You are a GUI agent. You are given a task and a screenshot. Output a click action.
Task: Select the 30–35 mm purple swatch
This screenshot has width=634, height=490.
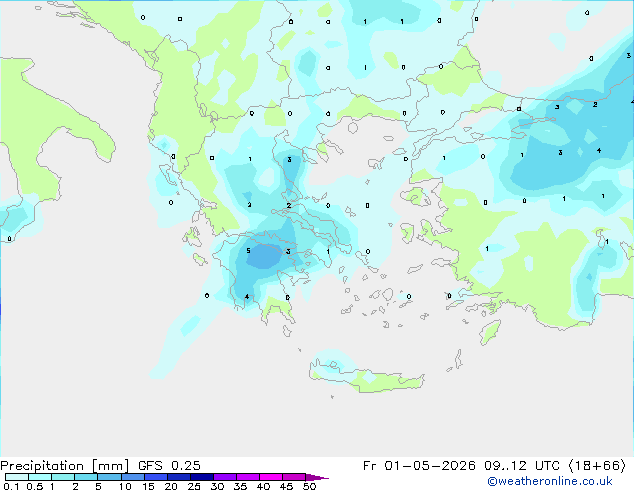[225, 477]
